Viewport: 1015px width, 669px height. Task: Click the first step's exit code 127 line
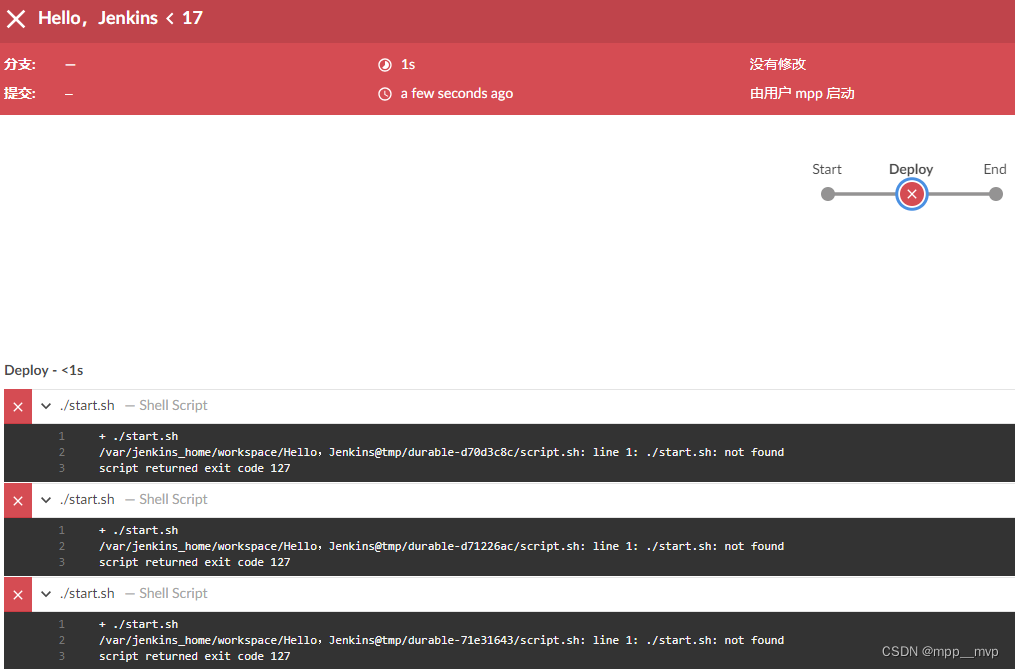pyautogui.click(x=194, y=468)
